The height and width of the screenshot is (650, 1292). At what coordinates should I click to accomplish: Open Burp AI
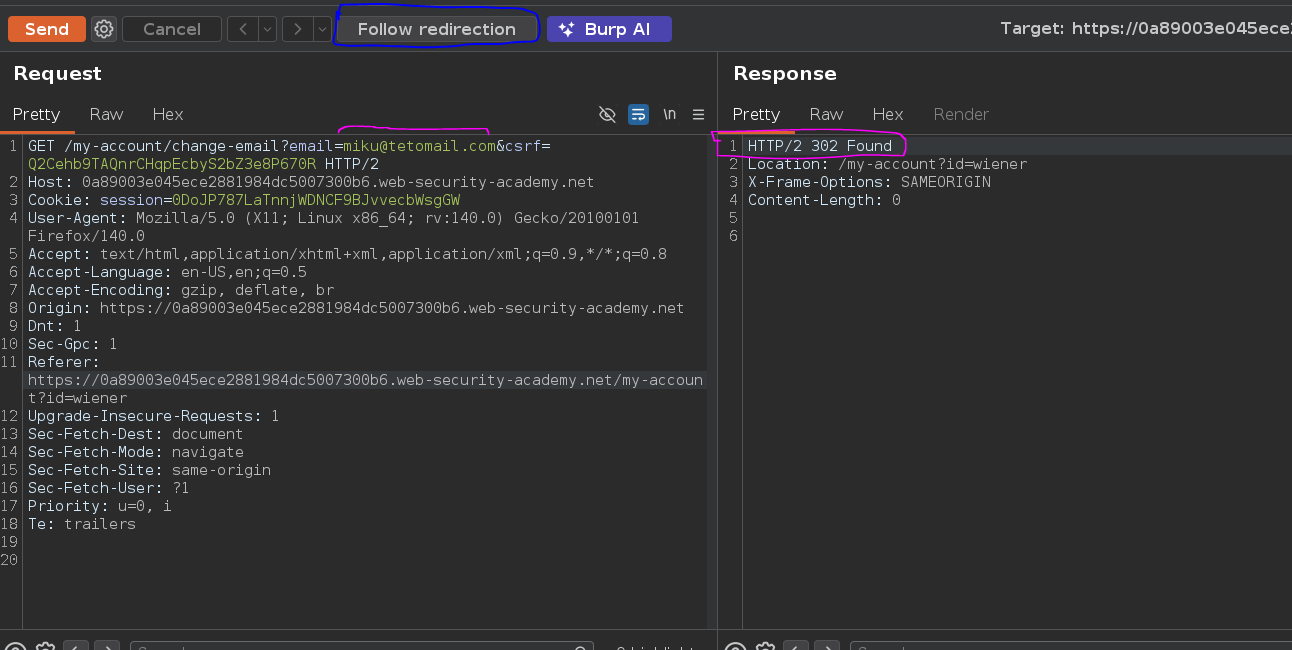(x=609, y=29)
